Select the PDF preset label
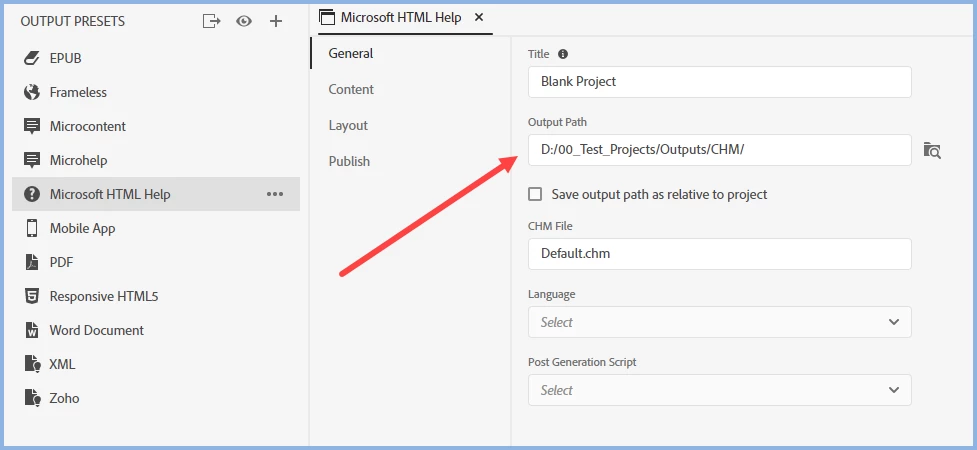This screenshot has width=977, height=450. tap(61, 262)
